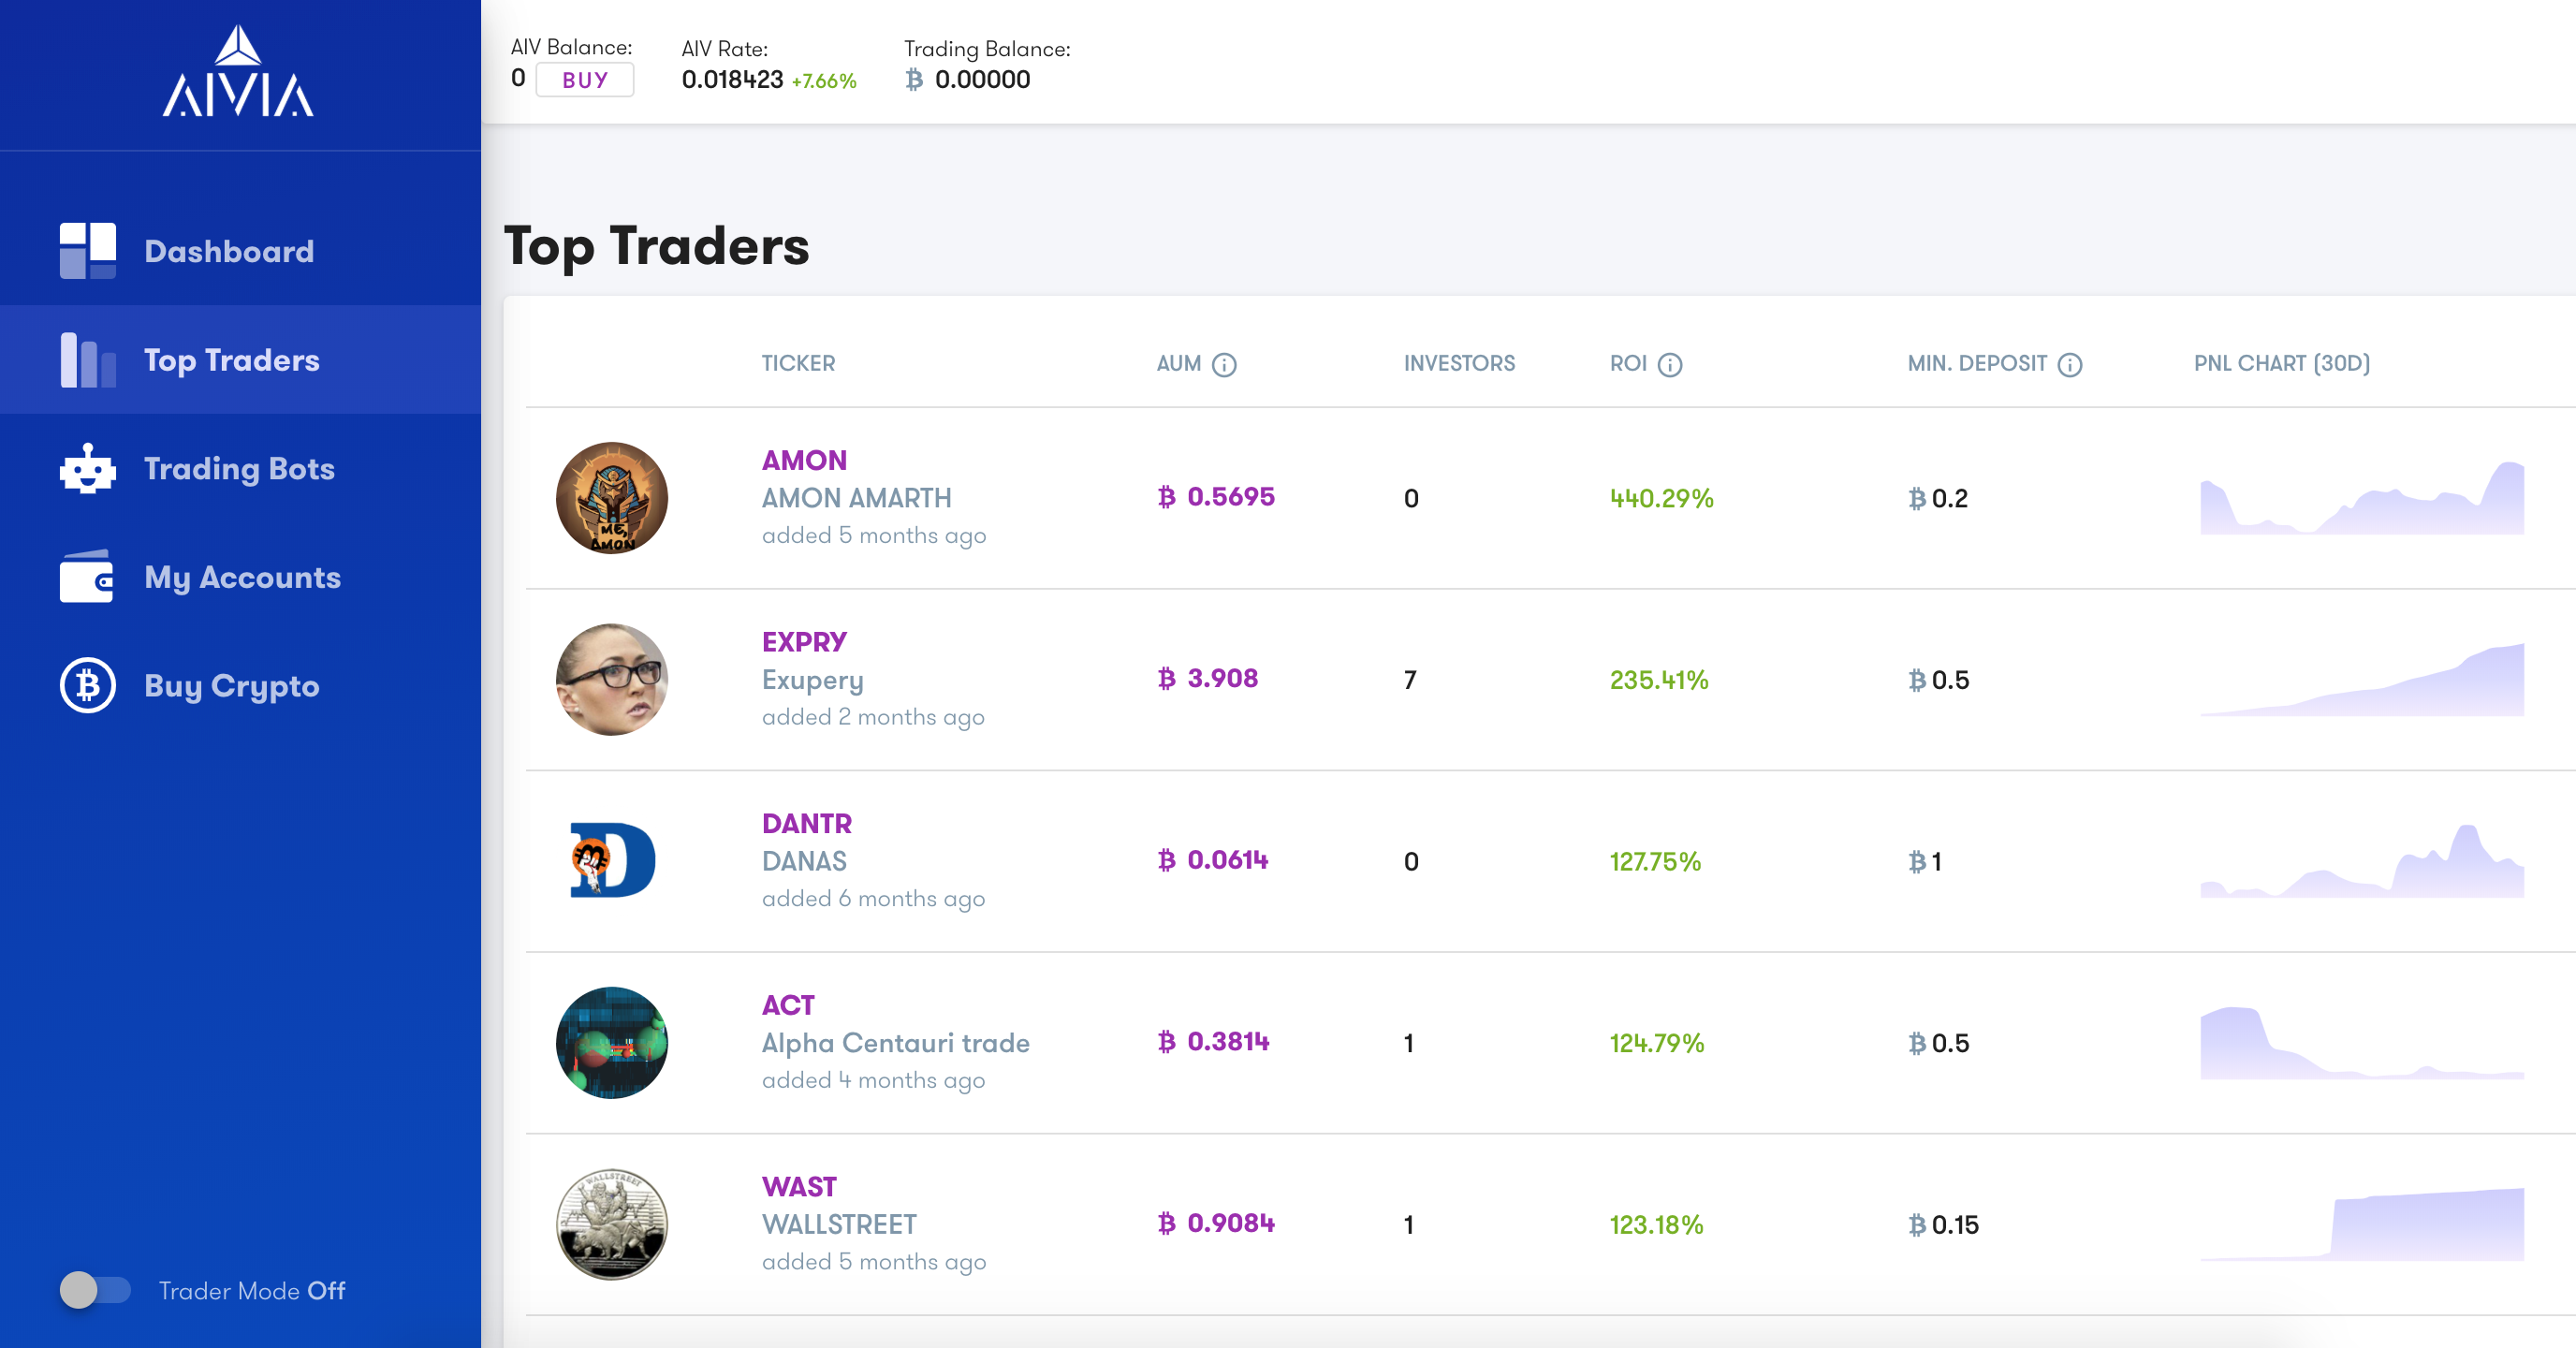Click the MIN. DEPOSIT column header
This screenshot has height=1348, width=2576.
coord(1977,364)
